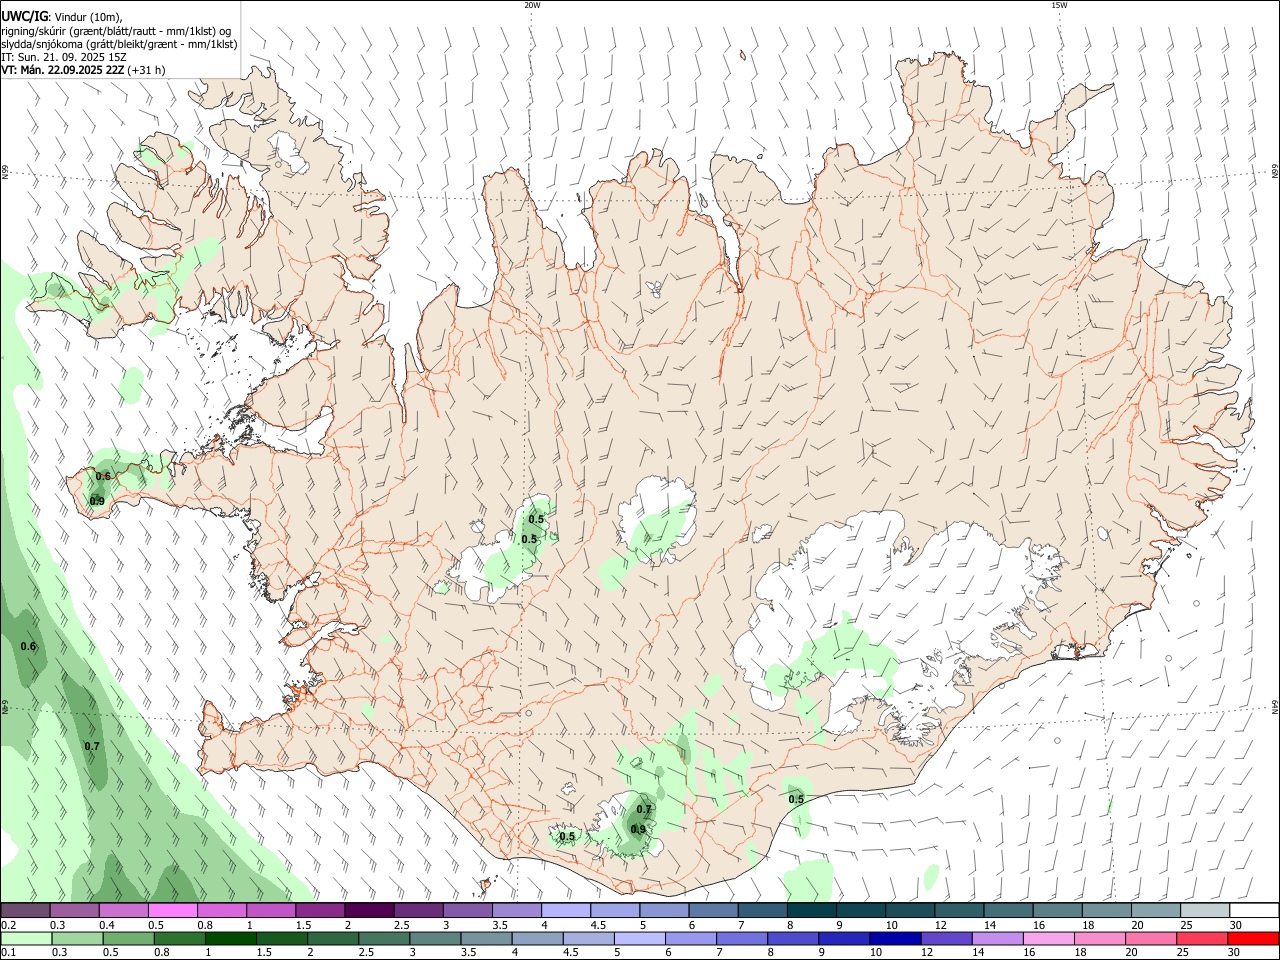Pick the bright red 30 mm rain swatch

point(1253,939)
